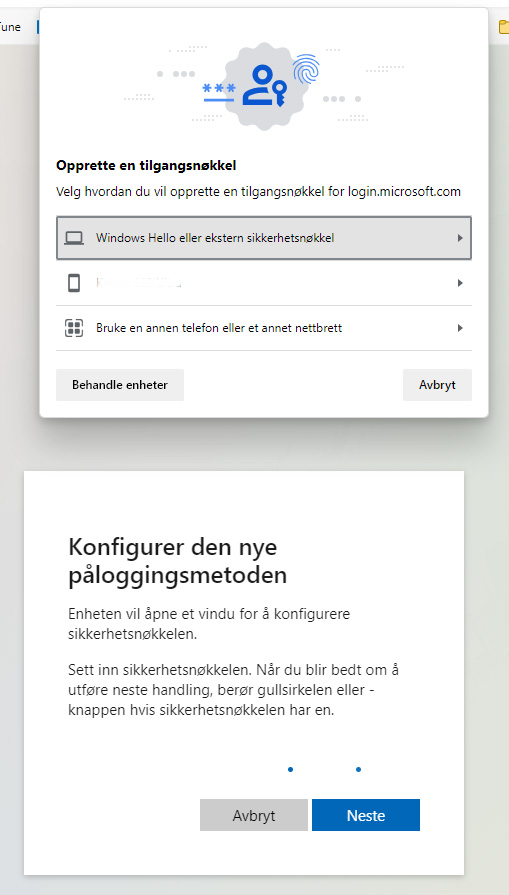This screenshot has height=895, width=509.
Task: Click the browser tab ending in 'une'
Action: tap(10, 26)
